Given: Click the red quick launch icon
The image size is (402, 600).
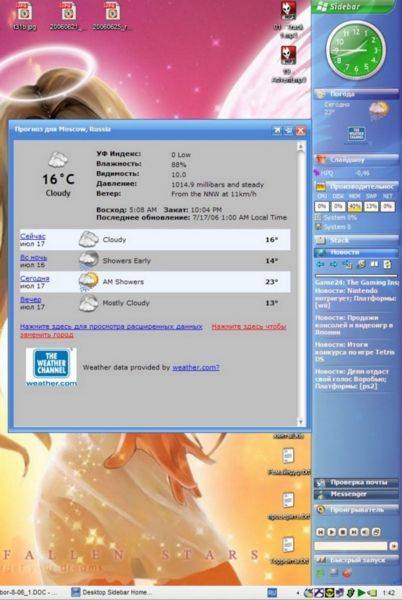Looking at the screenshot, I should (x=347, y=573).
